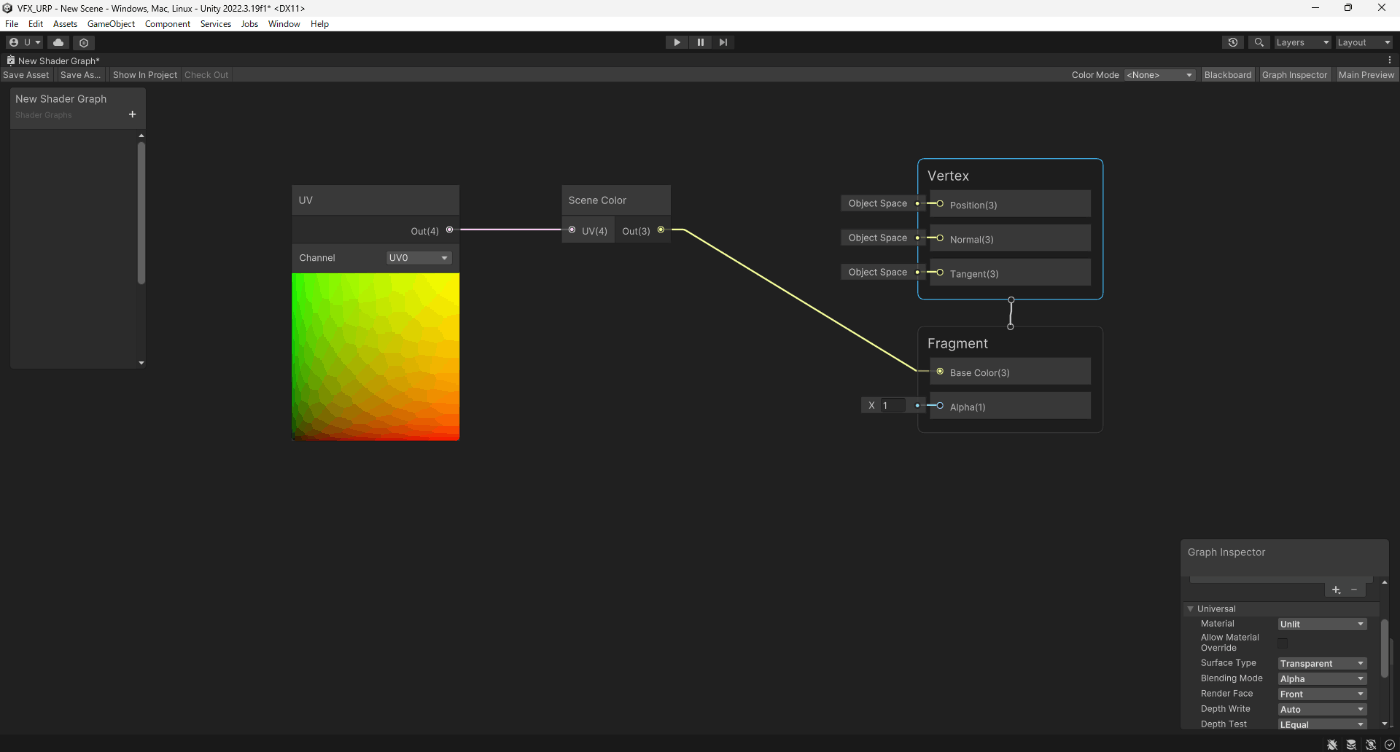This screenshot has height=752, width=1400.
Task: Click the Save Asset button
Action: point(26,75)
